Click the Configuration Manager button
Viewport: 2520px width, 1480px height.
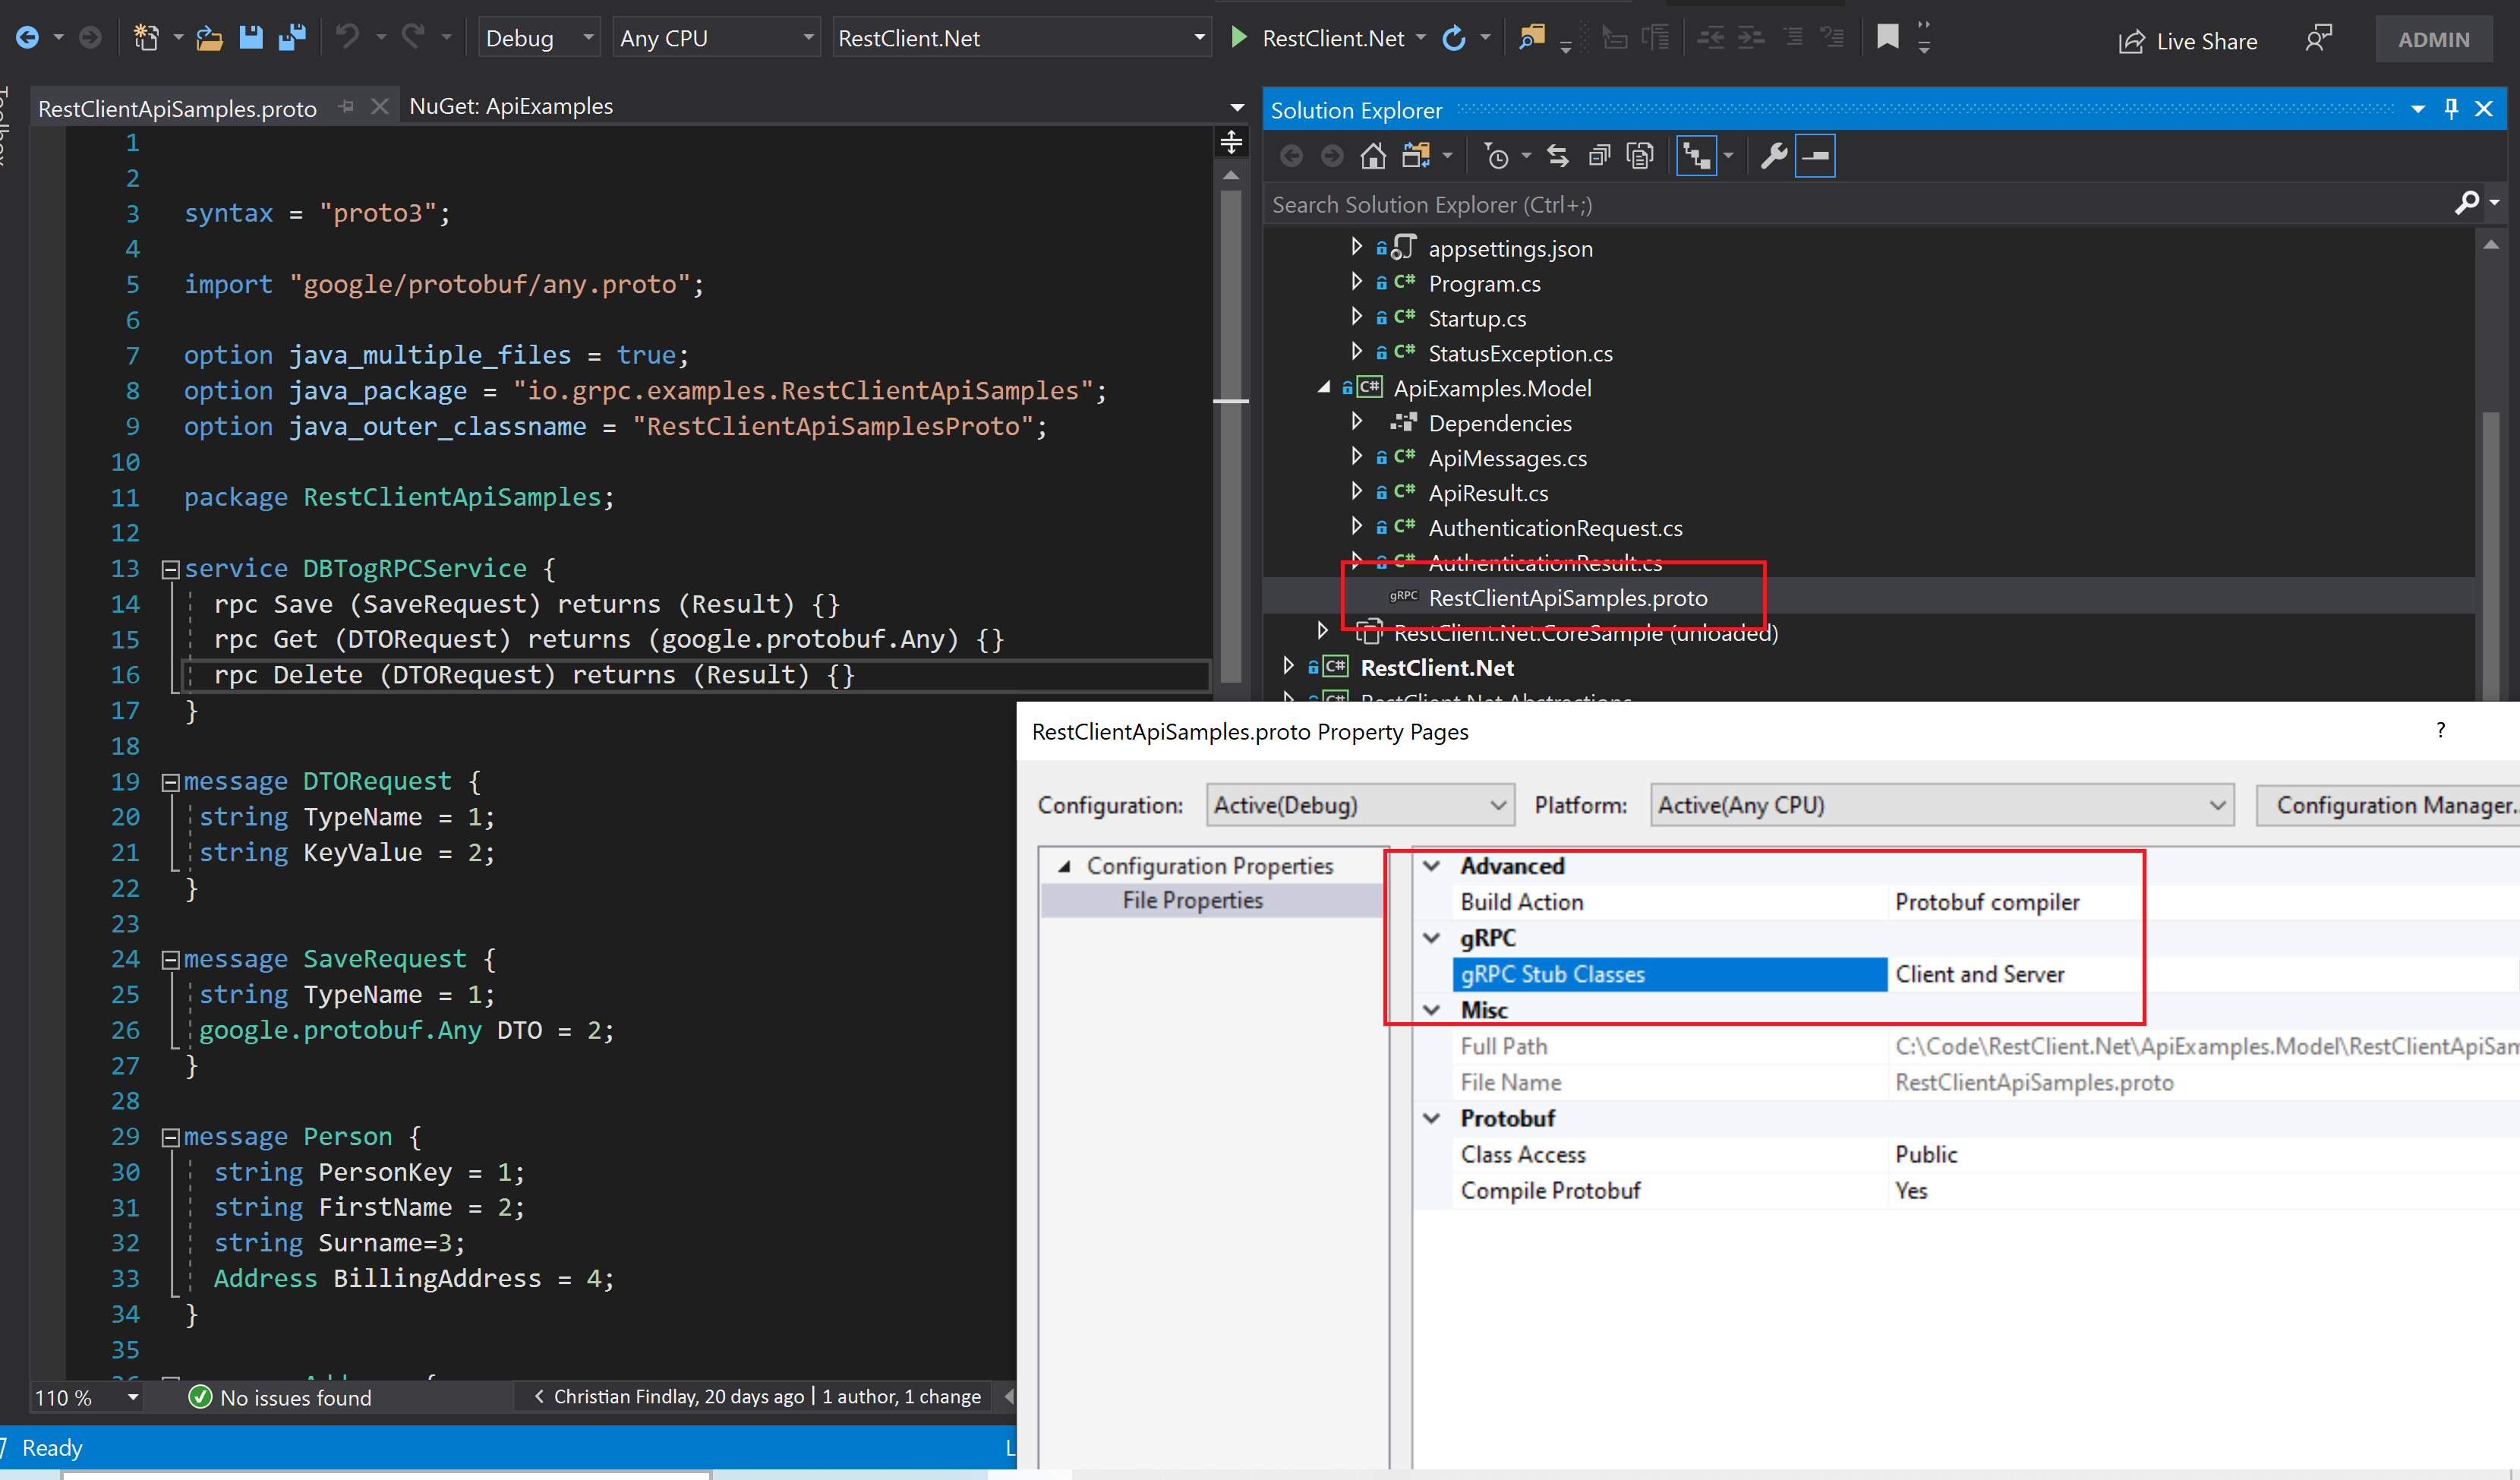point(2388,805)
